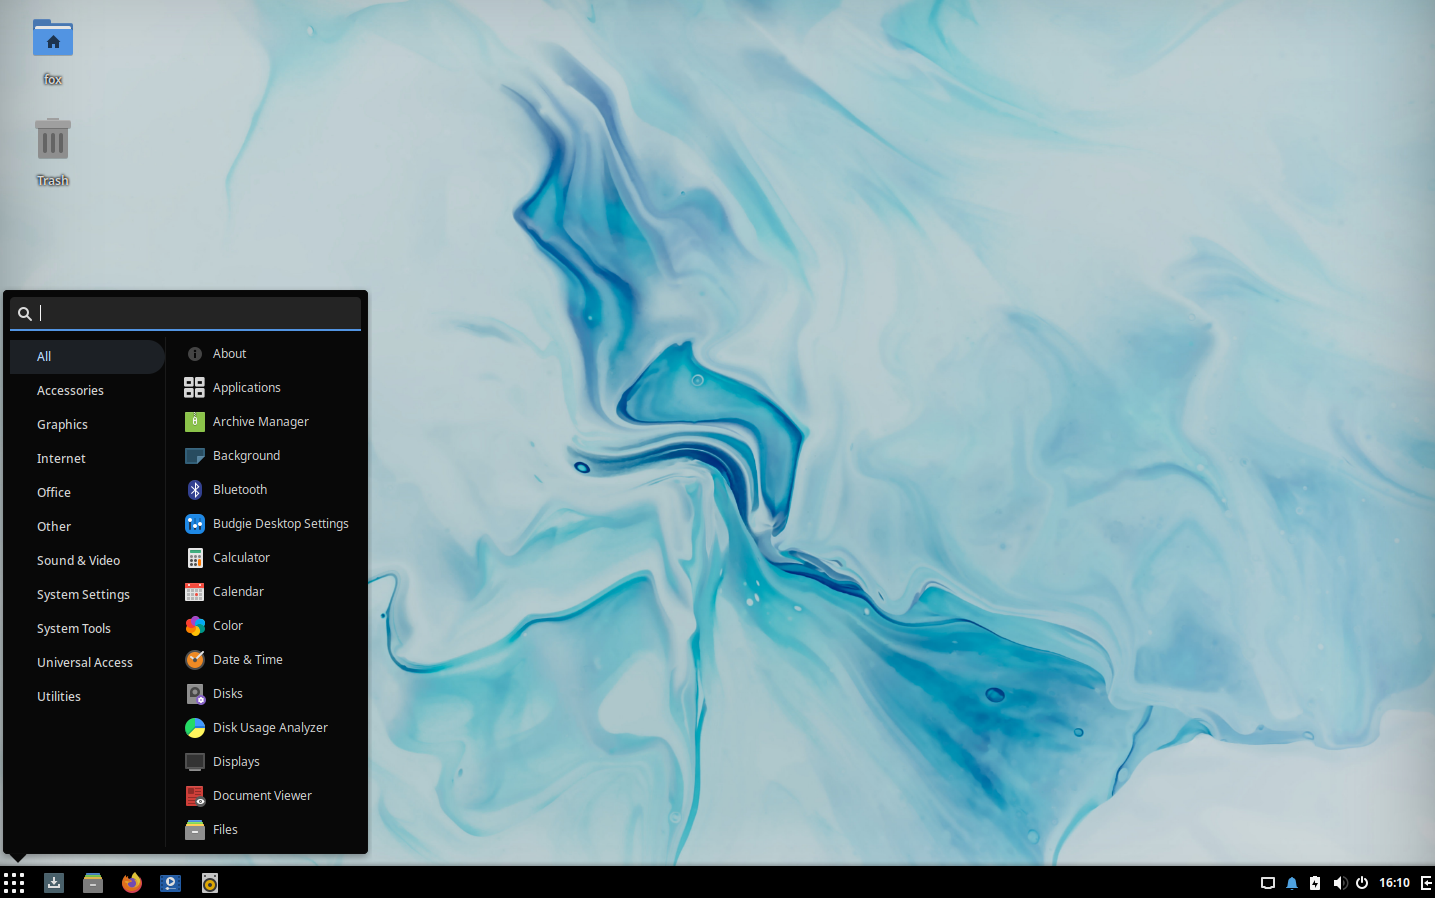Open the file manager taskbar icon

click(93, 883)
